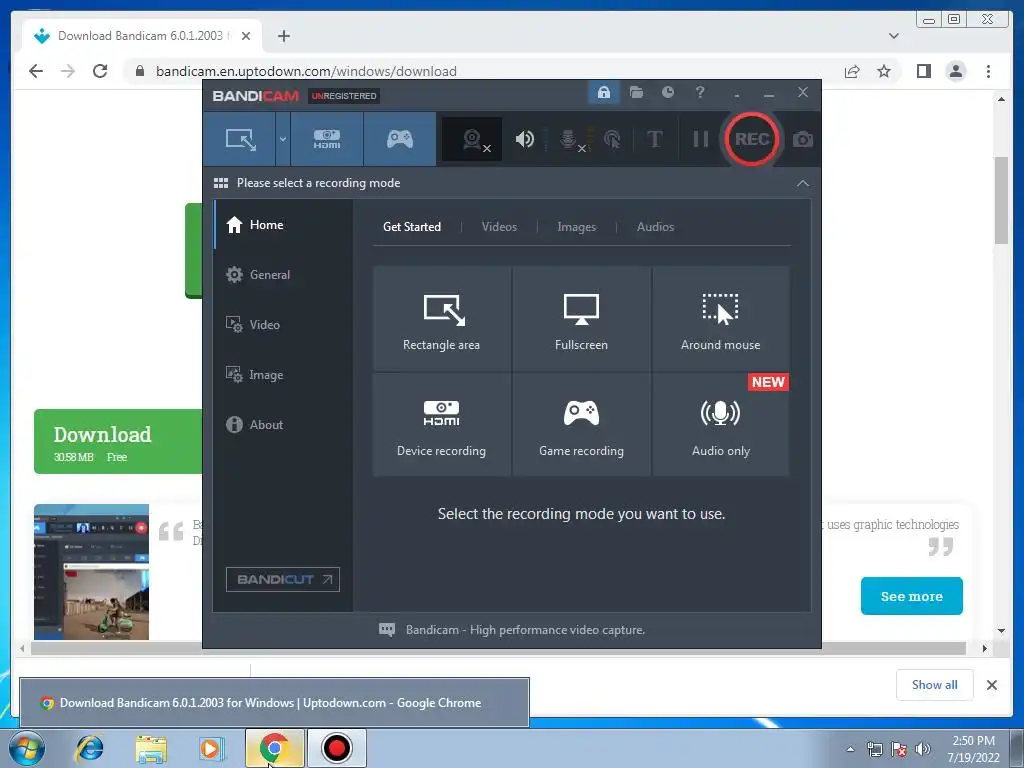Click the green Download button on webpage

(118, 441)
